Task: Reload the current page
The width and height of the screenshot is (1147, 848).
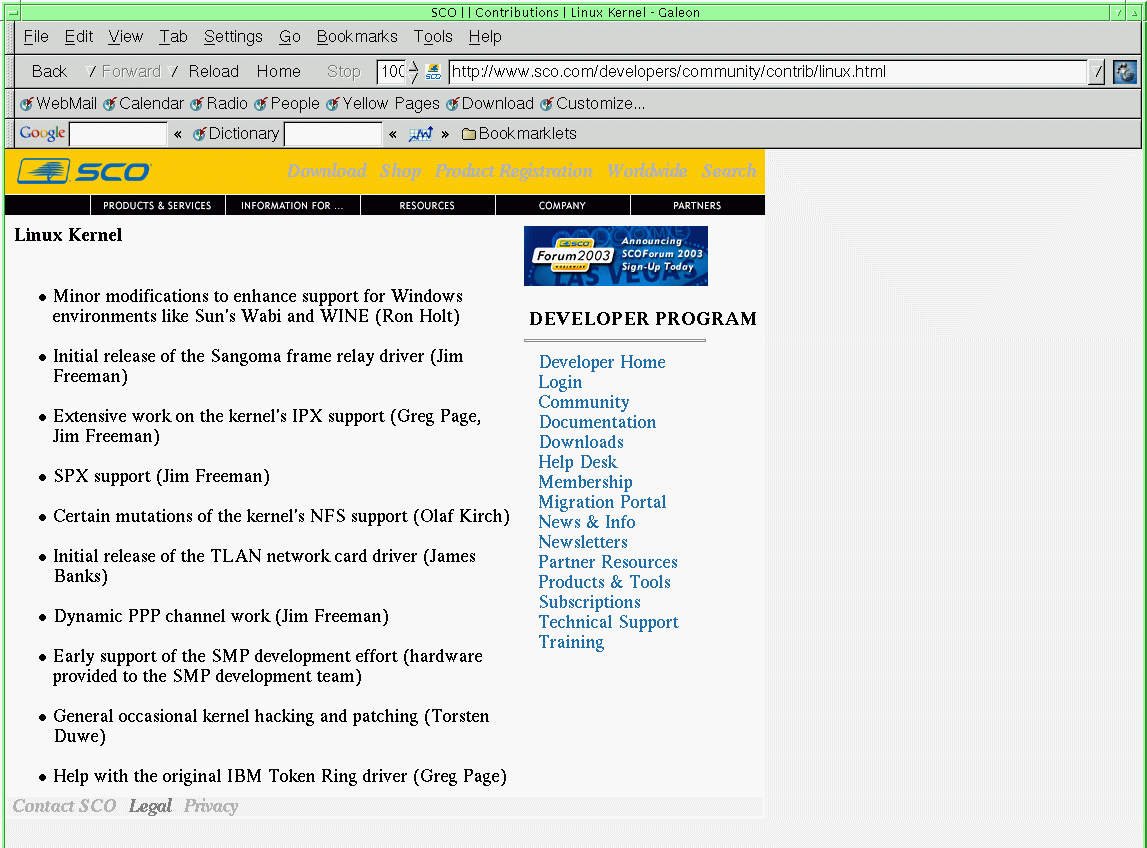Action: coord(214,72)
